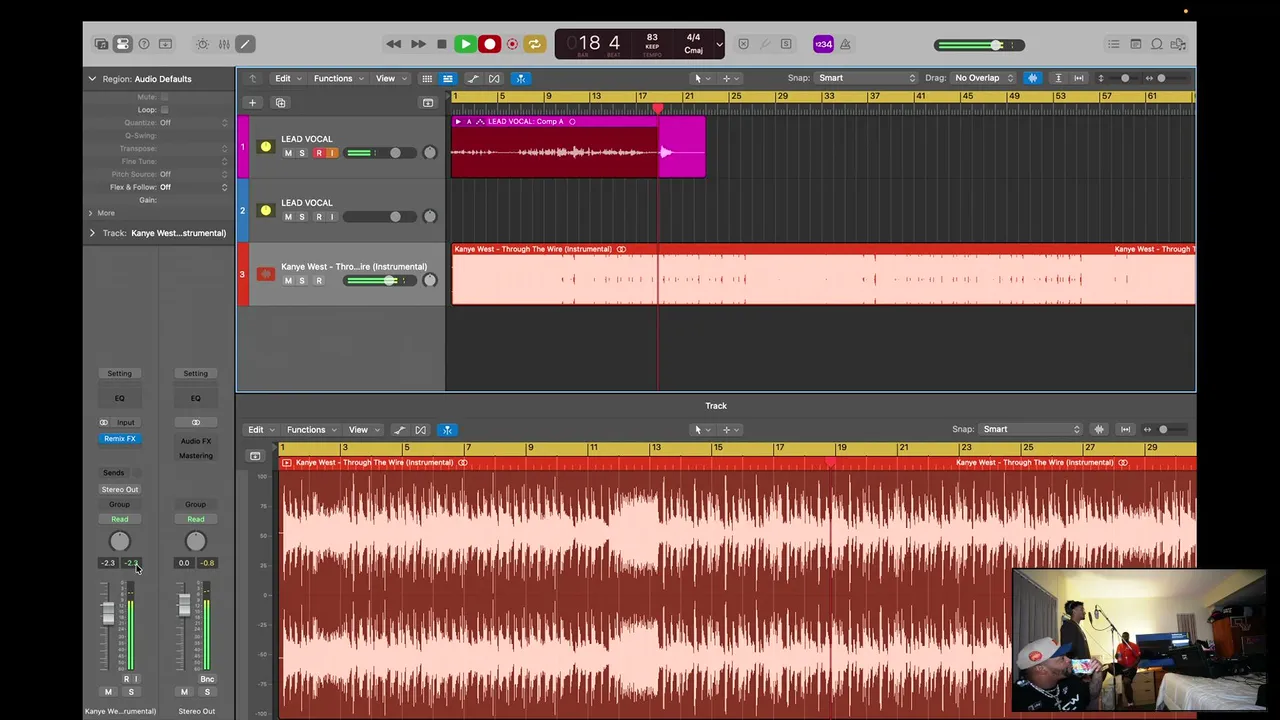Click the Mastering button on Stereo Out strip

pos(196,455)
